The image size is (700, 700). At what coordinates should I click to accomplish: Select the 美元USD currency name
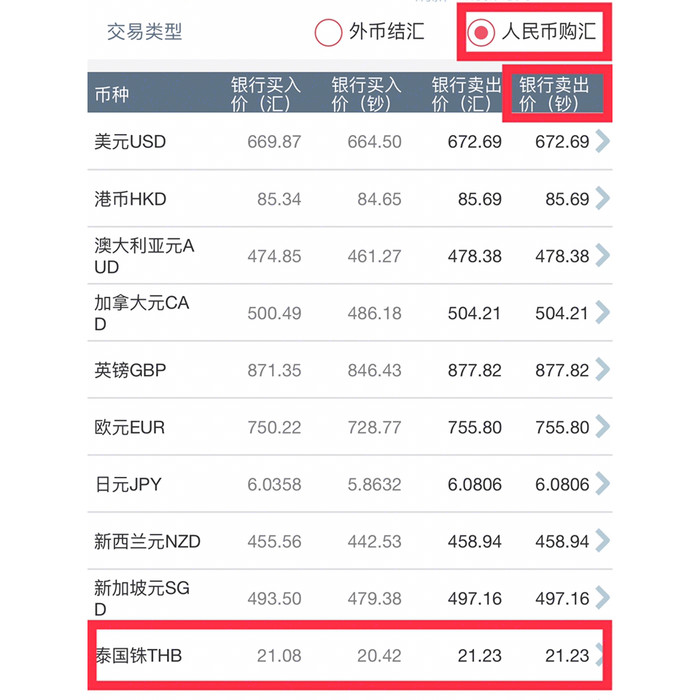click(x=130, y=141)
